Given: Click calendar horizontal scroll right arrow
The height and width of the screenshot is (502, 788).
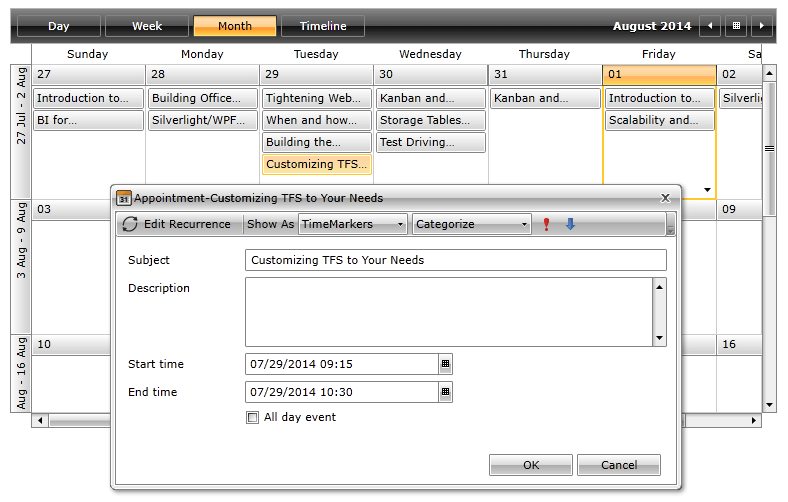Looking at the screenshot, I should tap(753, 420).
